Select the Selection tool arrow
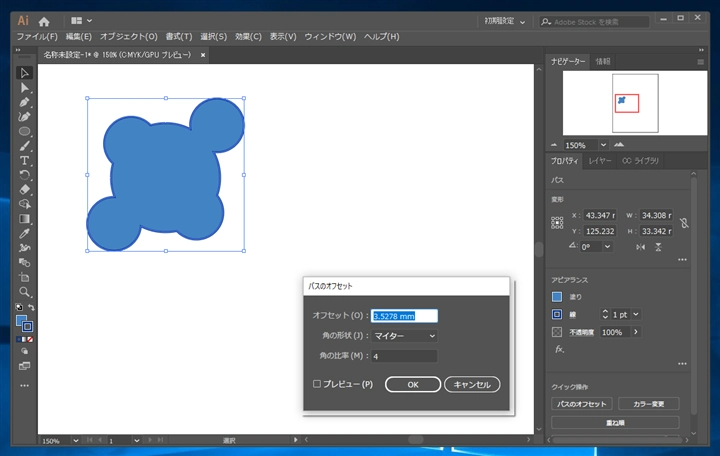Screen dimensions: 720x456 click(24, 73)
